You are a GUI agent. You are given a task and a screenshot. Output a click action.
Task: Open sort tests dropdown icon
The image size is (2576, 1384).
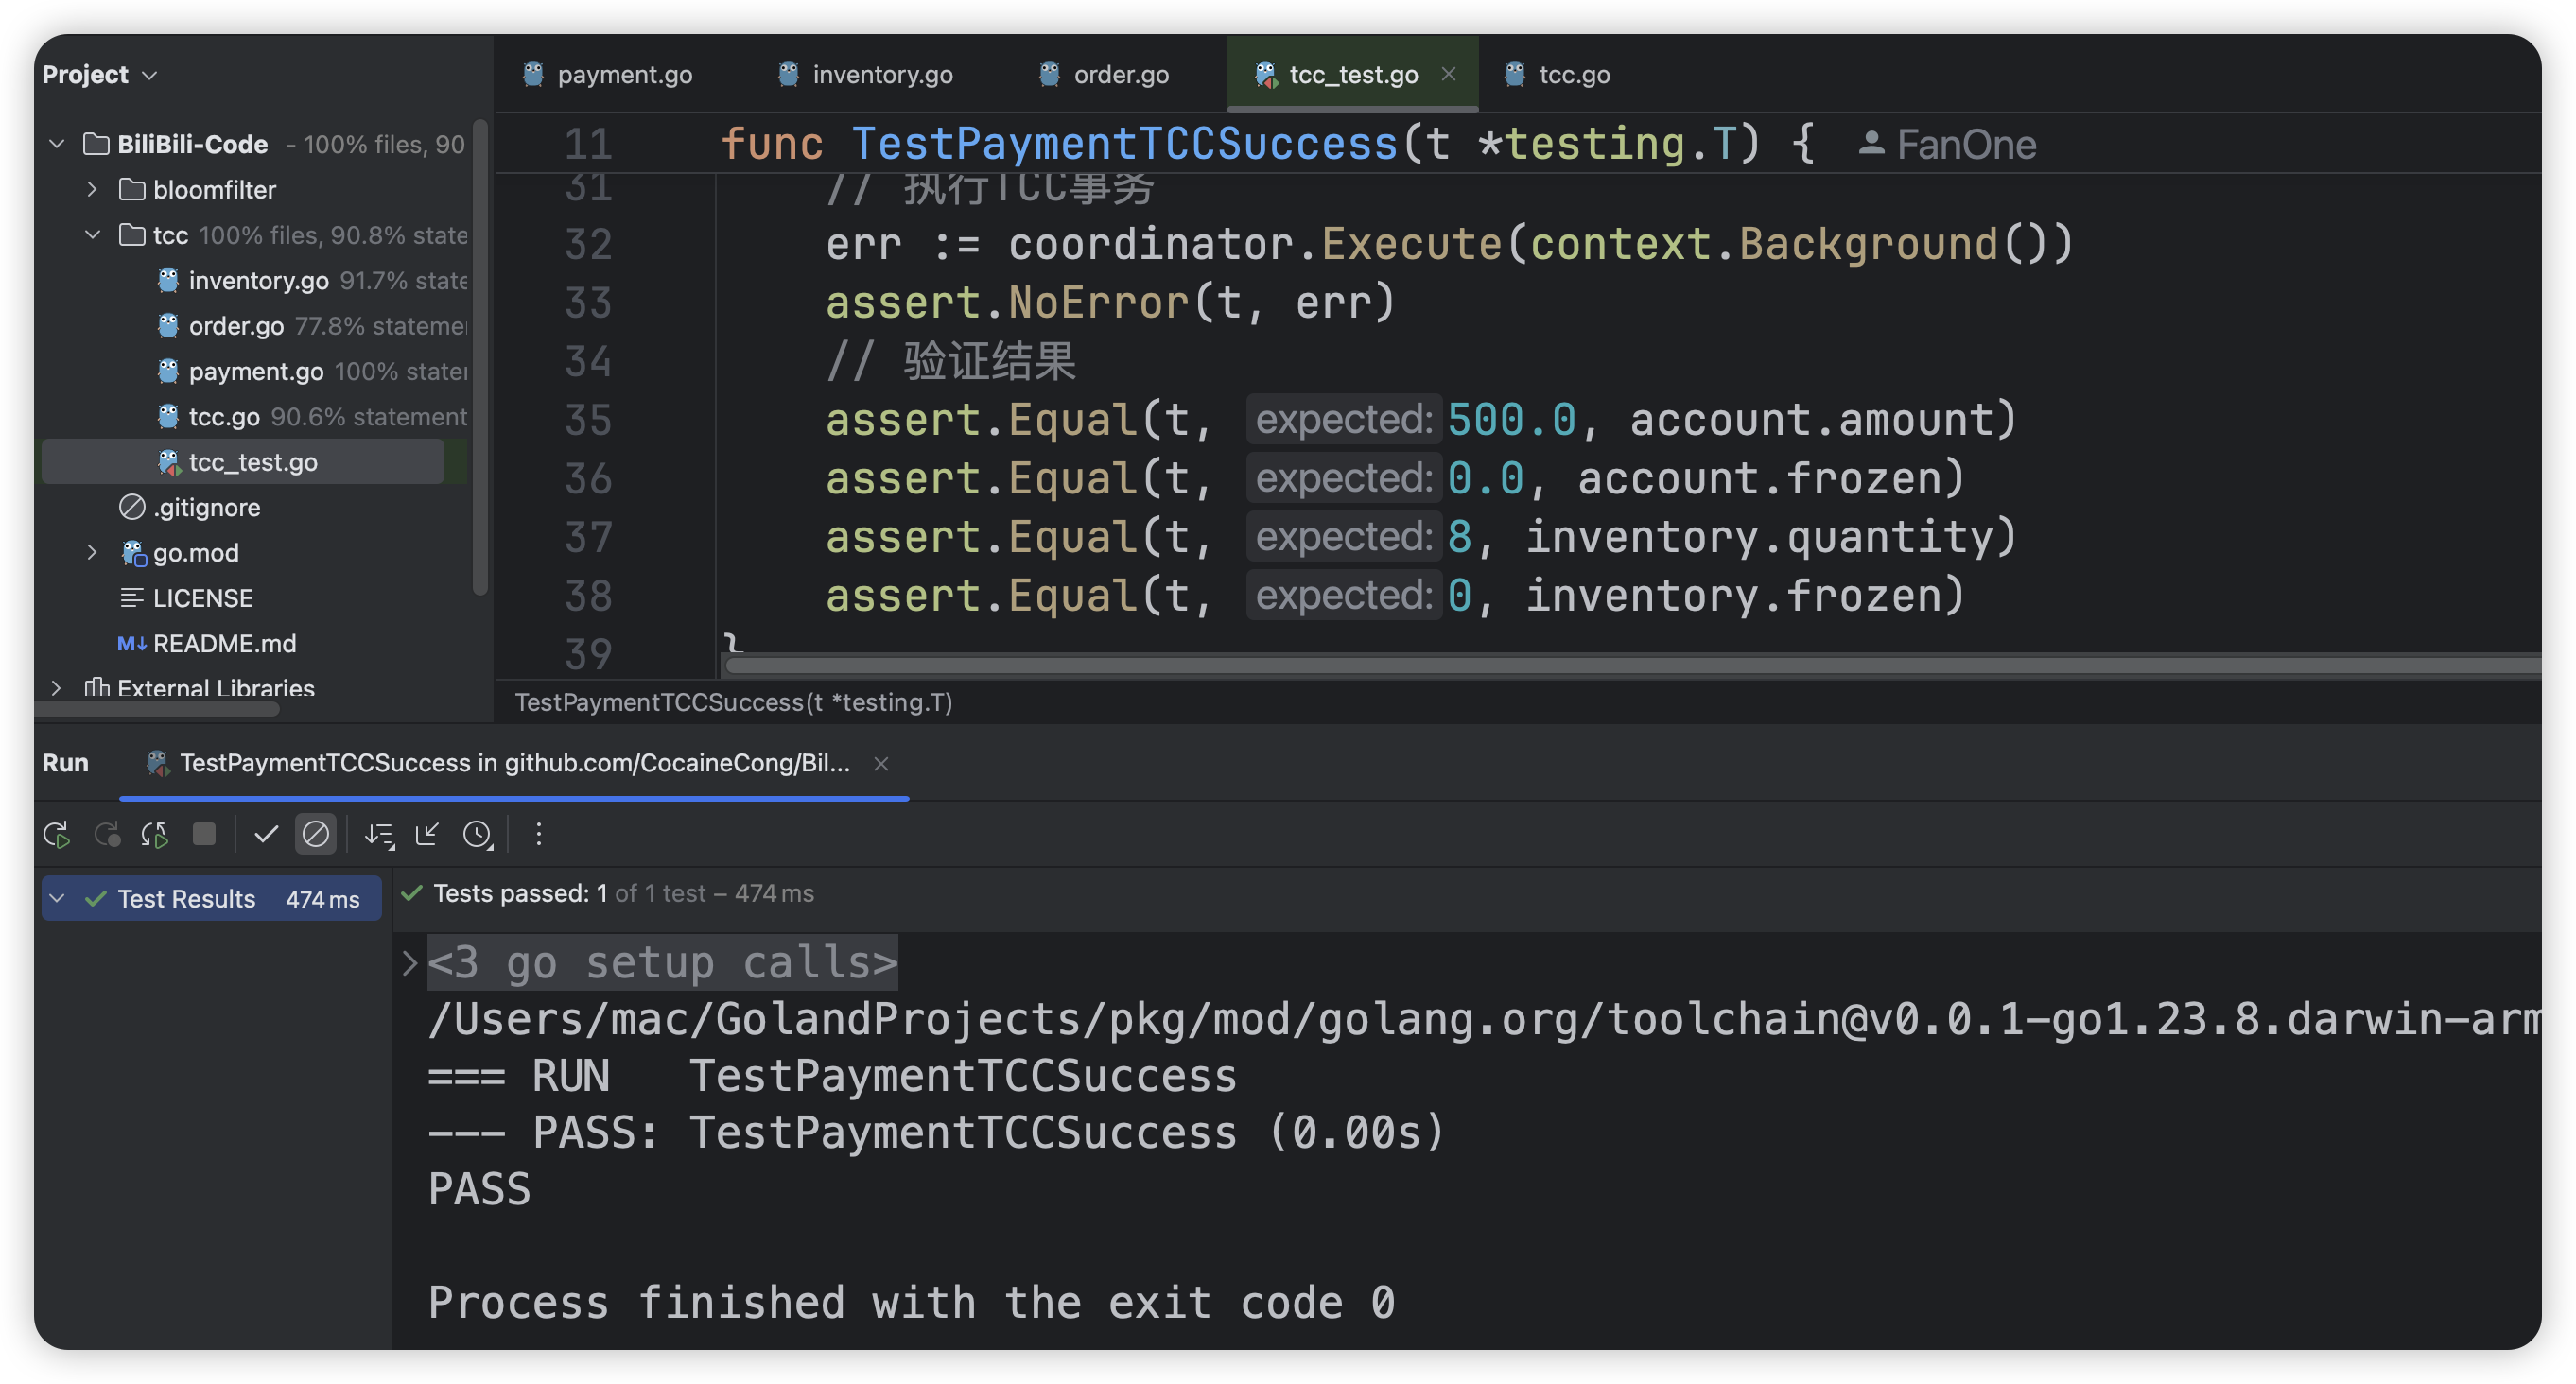tap(379, 834)
